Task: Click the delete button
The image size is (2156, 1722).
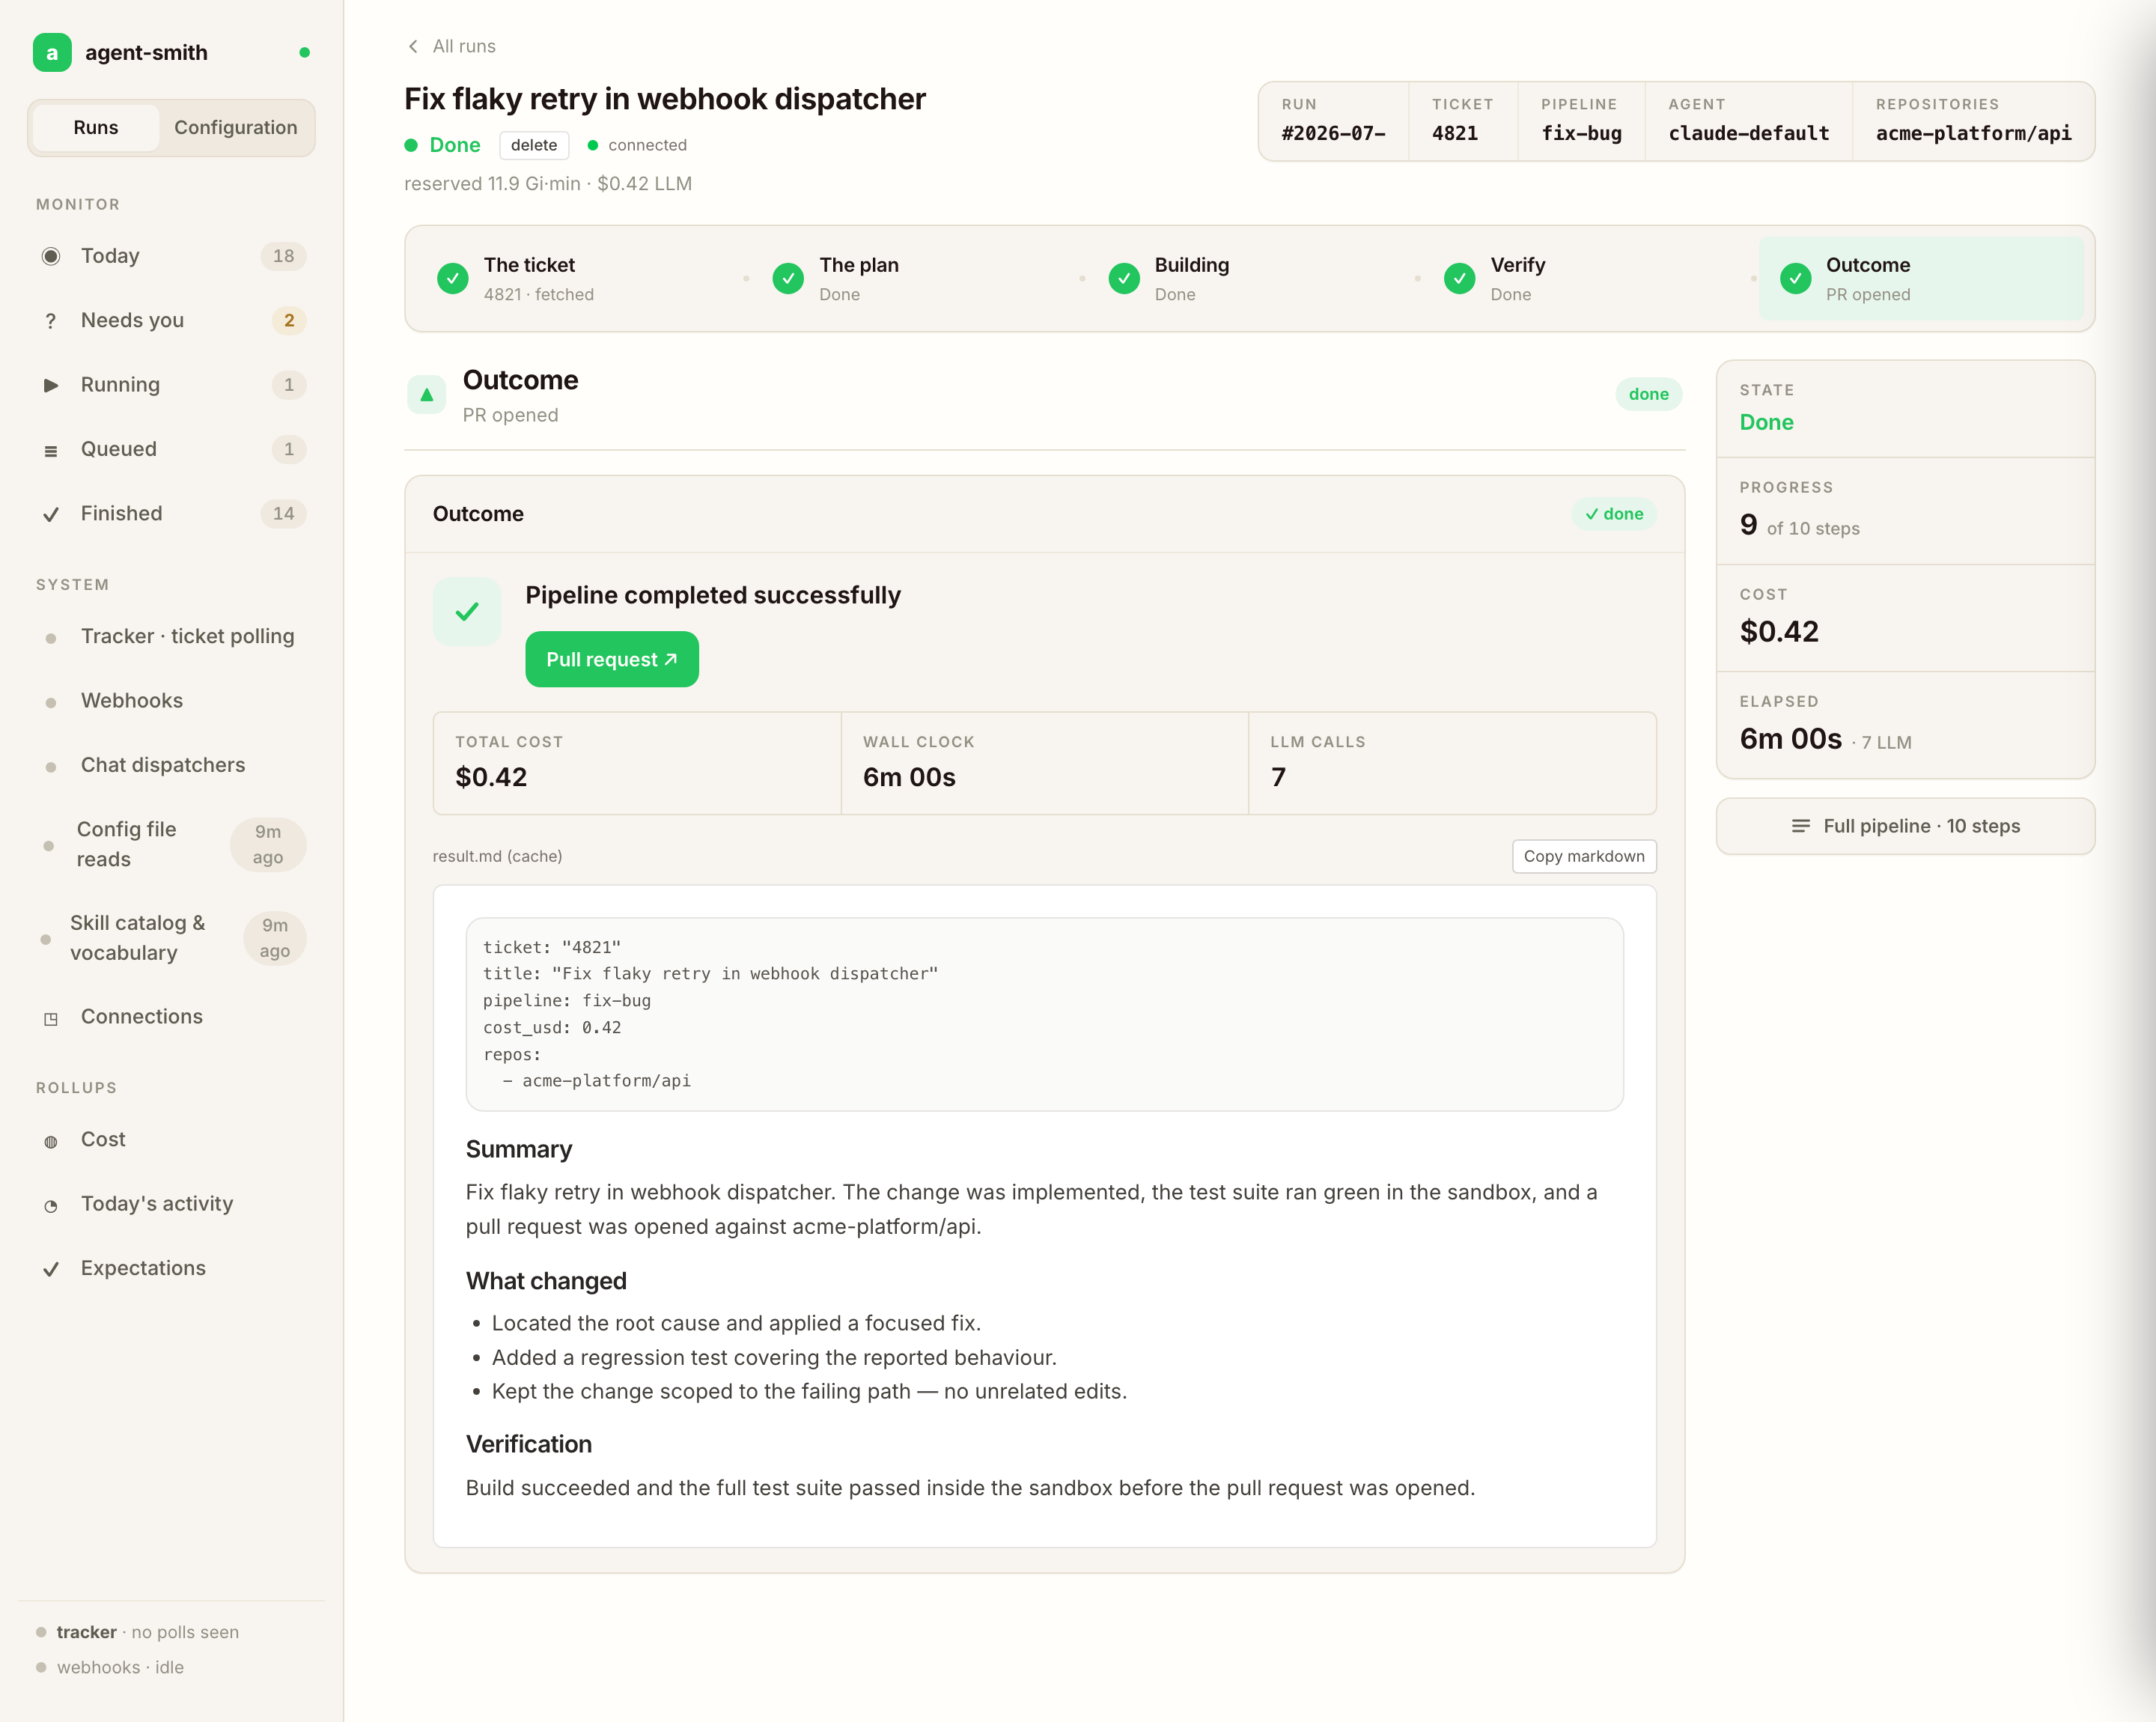Action: click(x=534, y=145)
